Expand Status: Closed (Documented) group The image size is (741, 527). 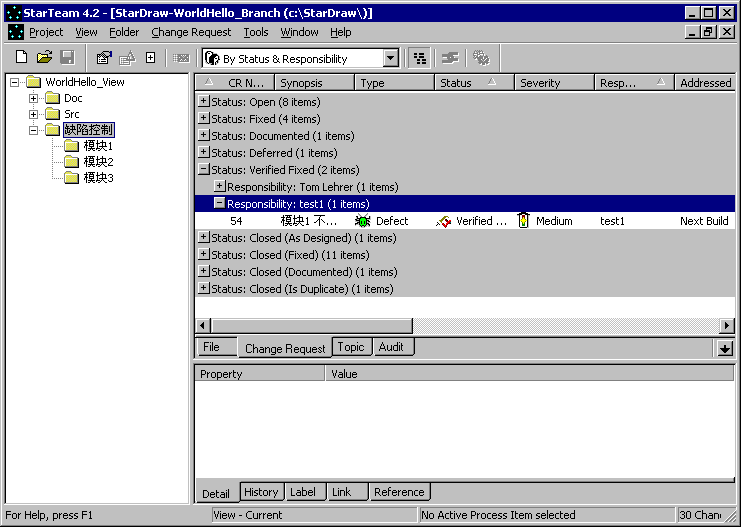[x=203, y=271]
